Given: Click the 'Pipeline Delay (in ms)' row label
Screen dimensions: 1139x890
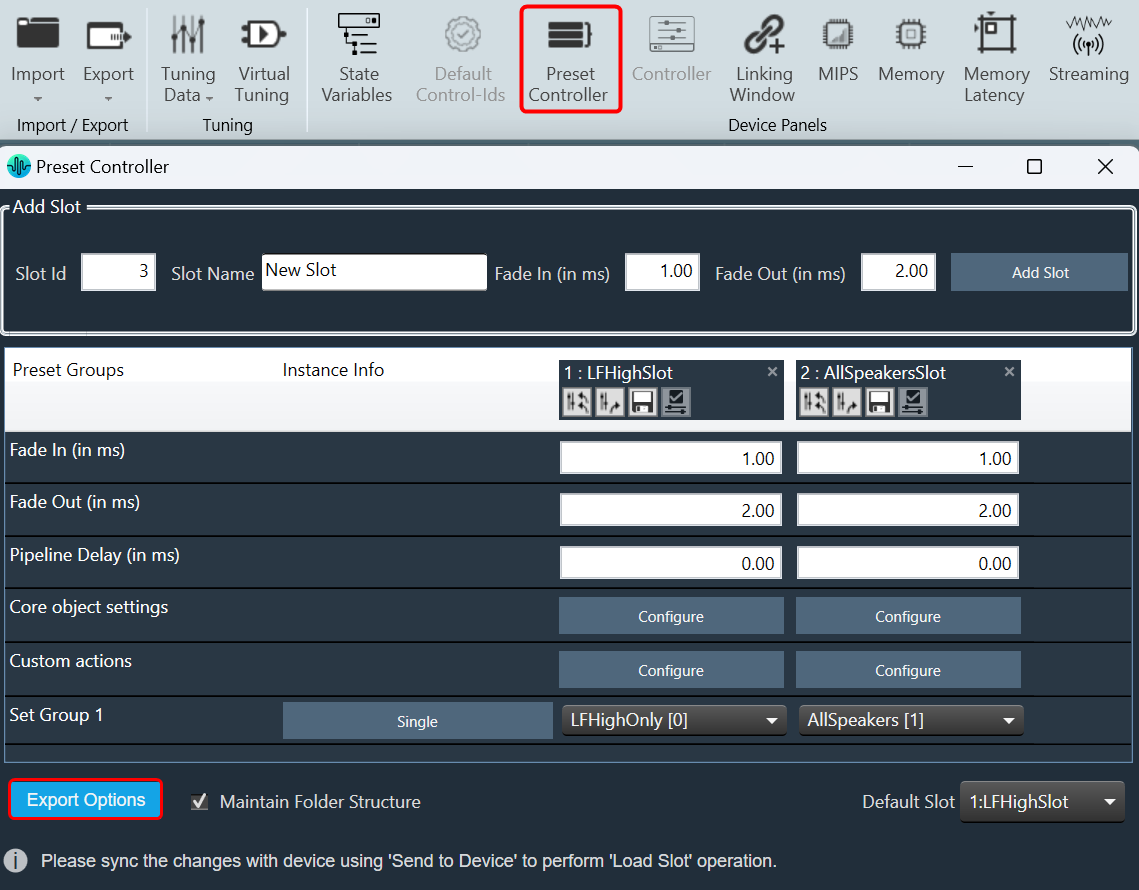Looking at the screenshot, I should 94,555.
